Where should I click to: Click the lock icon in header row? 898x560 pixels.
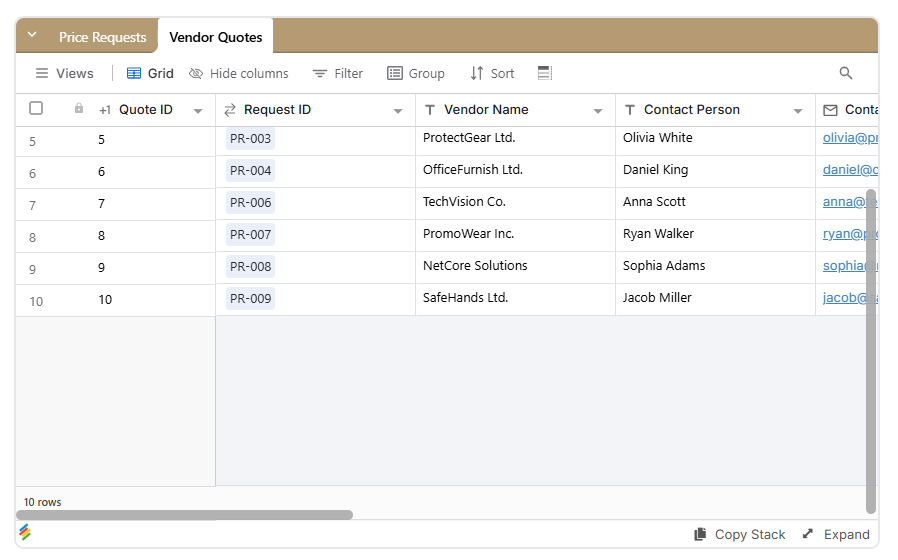point(79,108)
